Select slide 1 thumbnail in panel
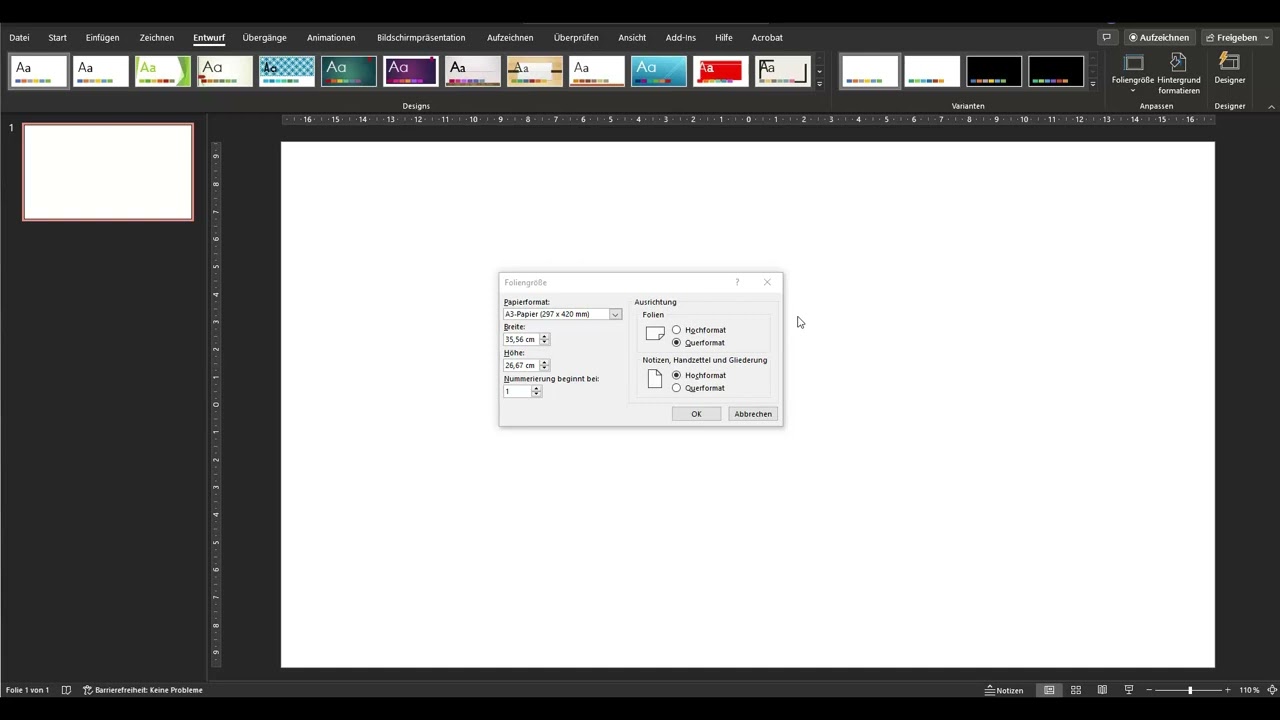The image size is (1280, 720). point(108,172)
